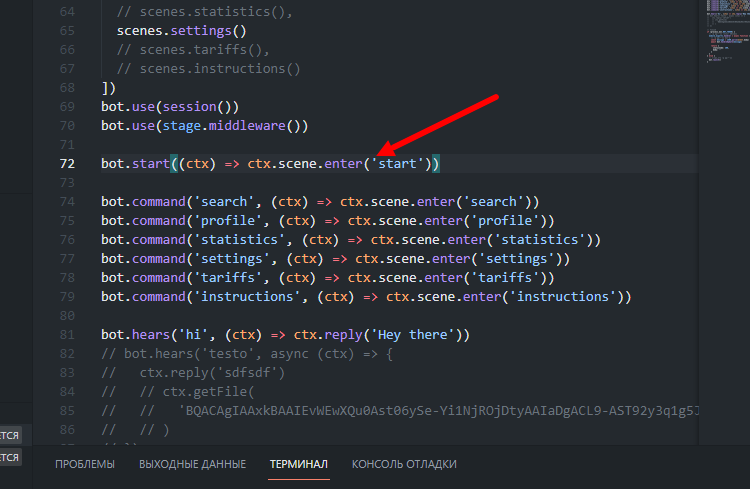The height and width of the screenshot is (489, 750).
Task: Click the 'instructions' command string on line 79
Action: pyautogui.click(x=247, y=297)
